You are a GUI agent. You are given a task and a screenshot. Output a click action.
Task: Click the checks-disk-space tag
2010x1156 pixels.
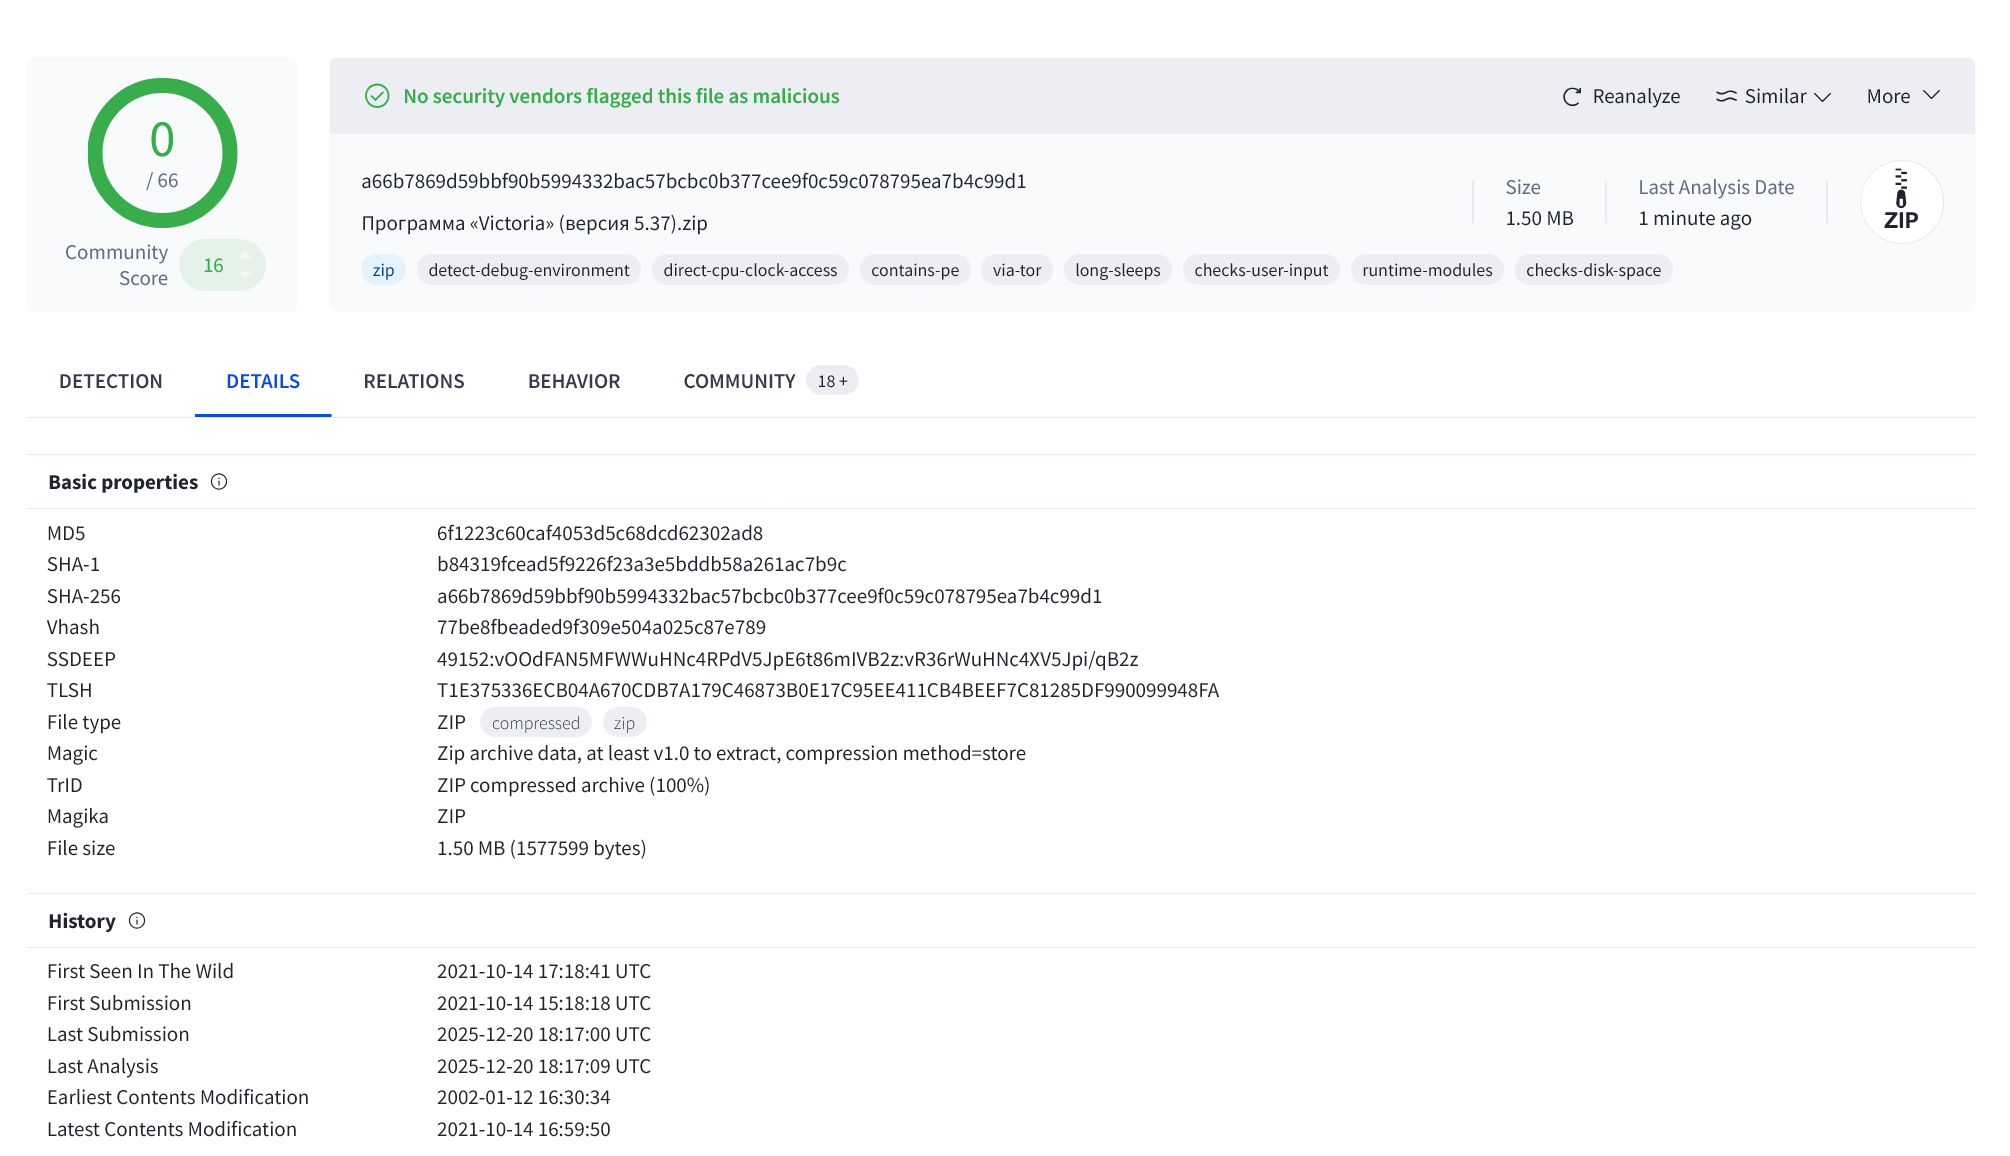pyautogui.click(x=1592, y=270)
